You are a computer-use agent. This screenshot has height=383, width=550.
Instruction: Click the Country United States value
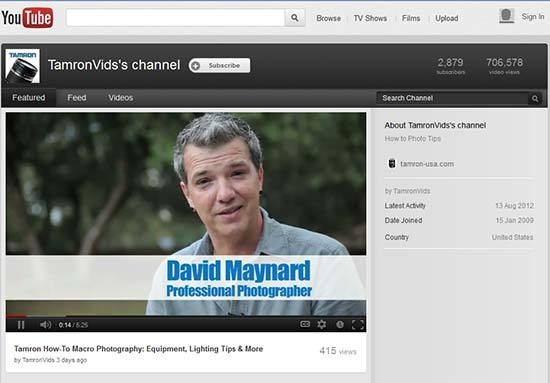(x=512, y=237)
